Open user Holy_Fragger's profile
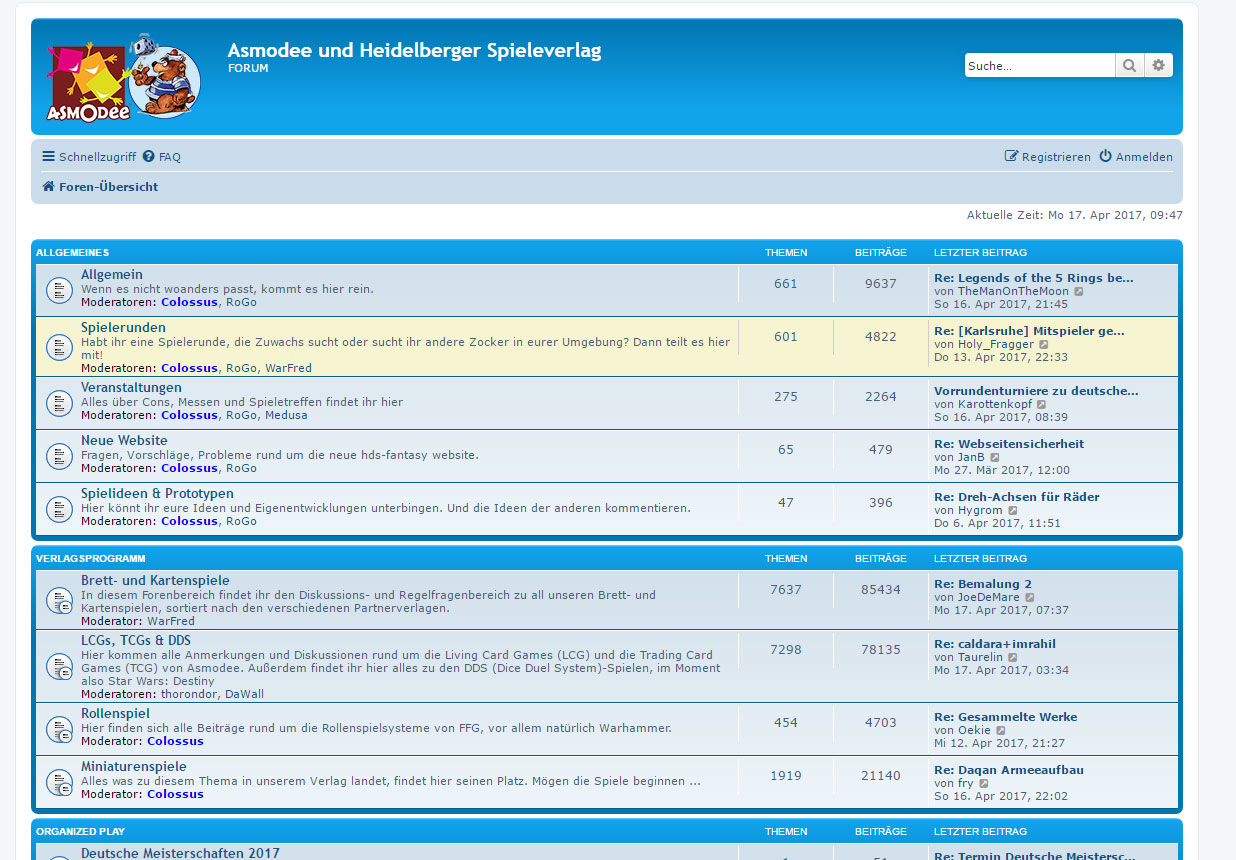 click(x=996, y=344)
